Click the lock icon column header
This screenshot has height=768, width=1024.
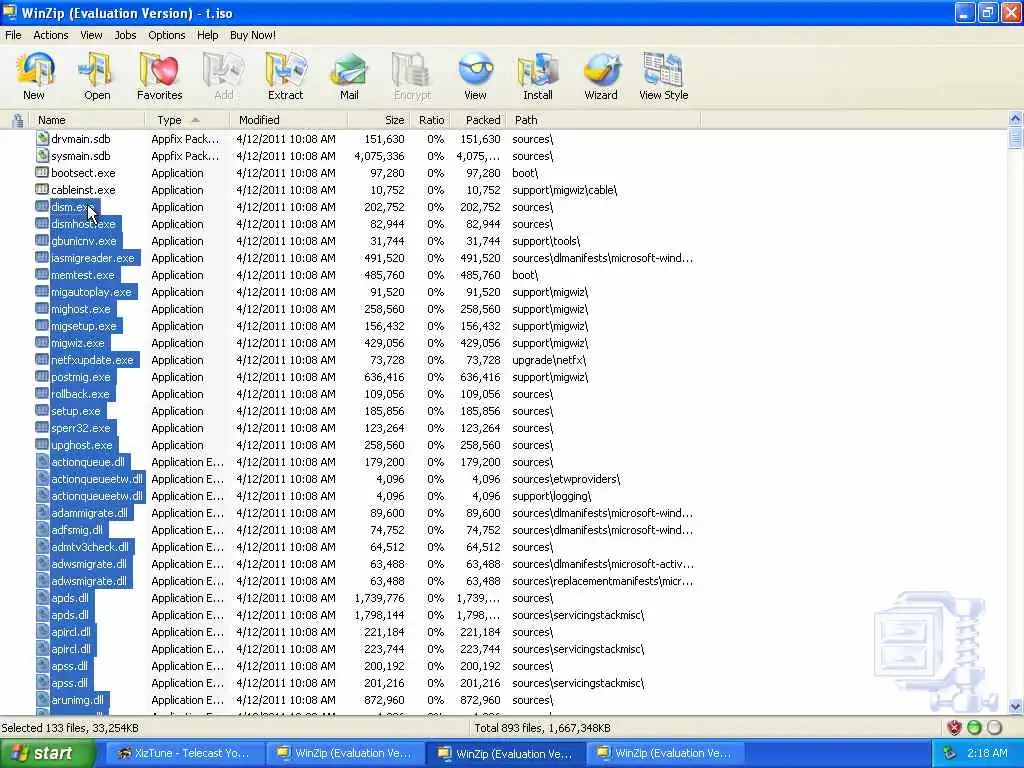coord(18,120)
